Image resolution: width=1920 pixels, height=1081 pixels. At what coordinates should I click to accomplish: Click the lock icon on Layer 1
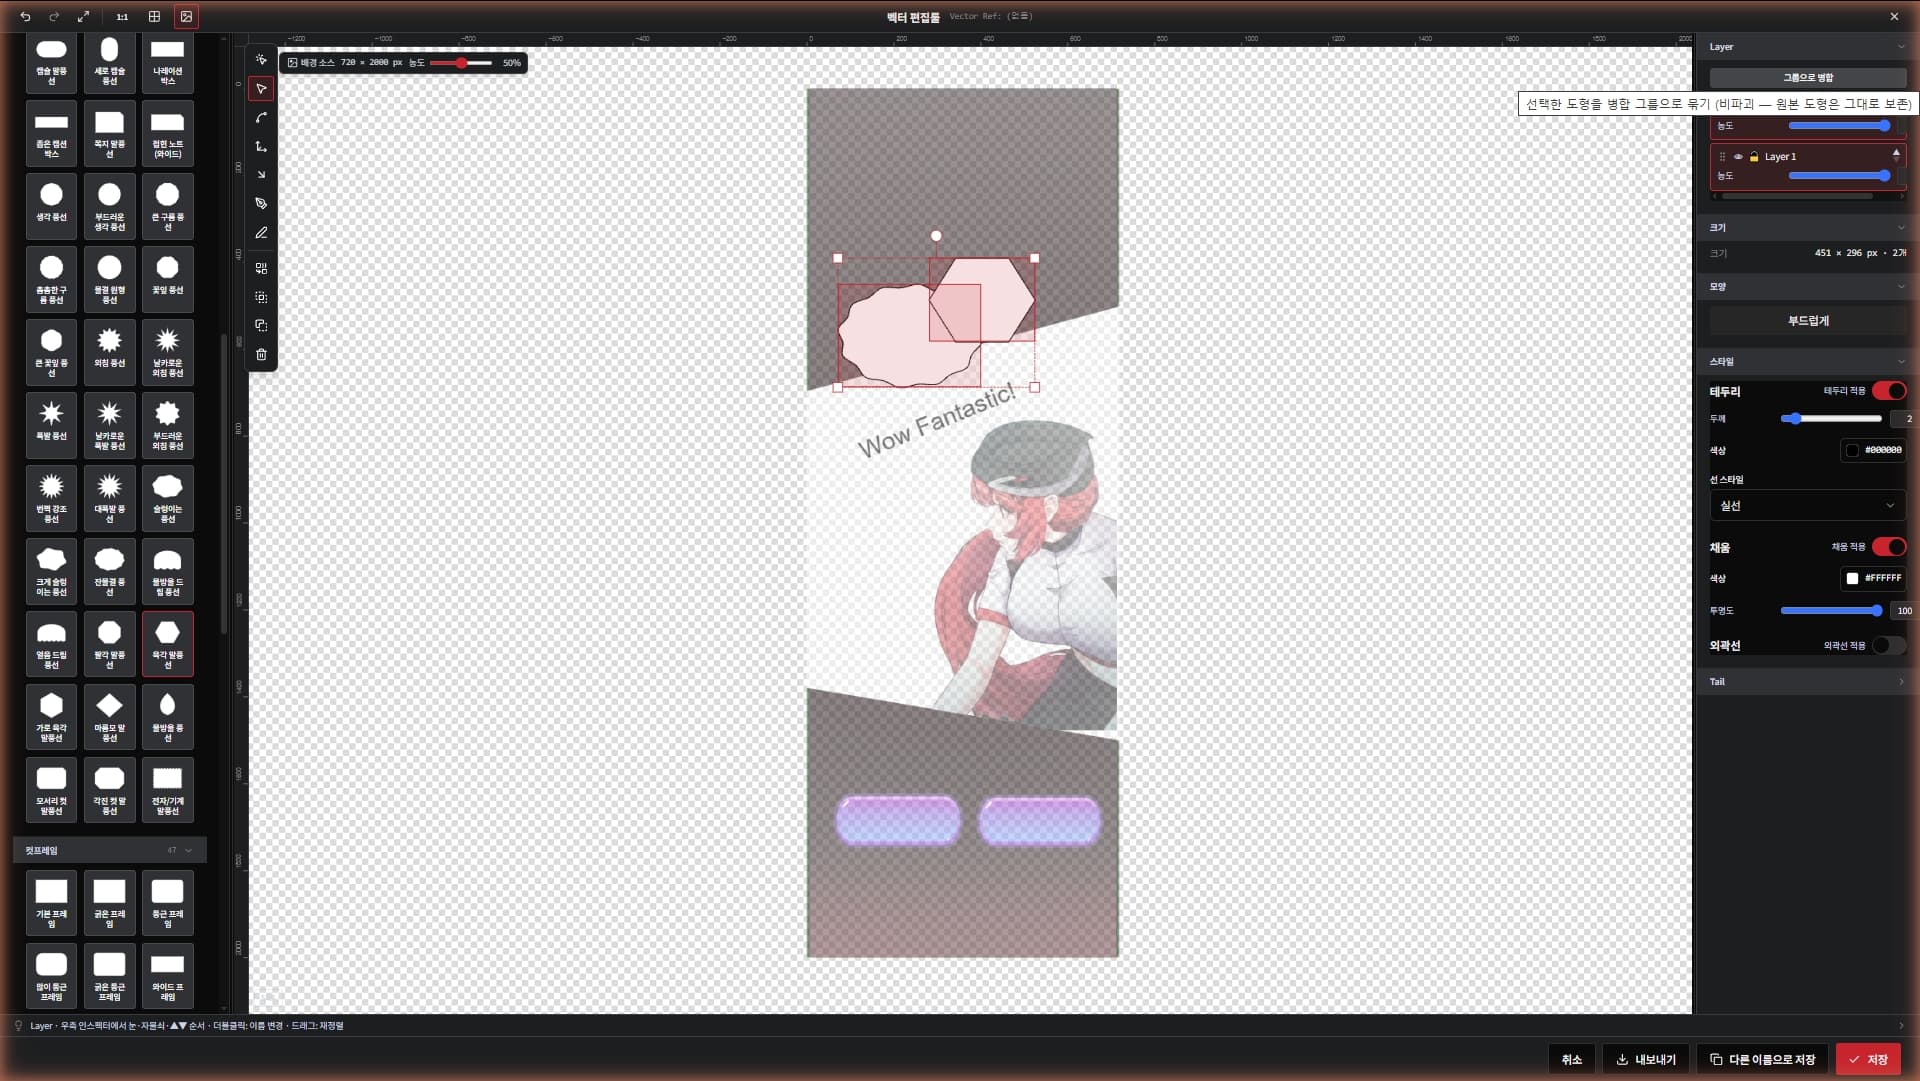(x=1754, y=157)
